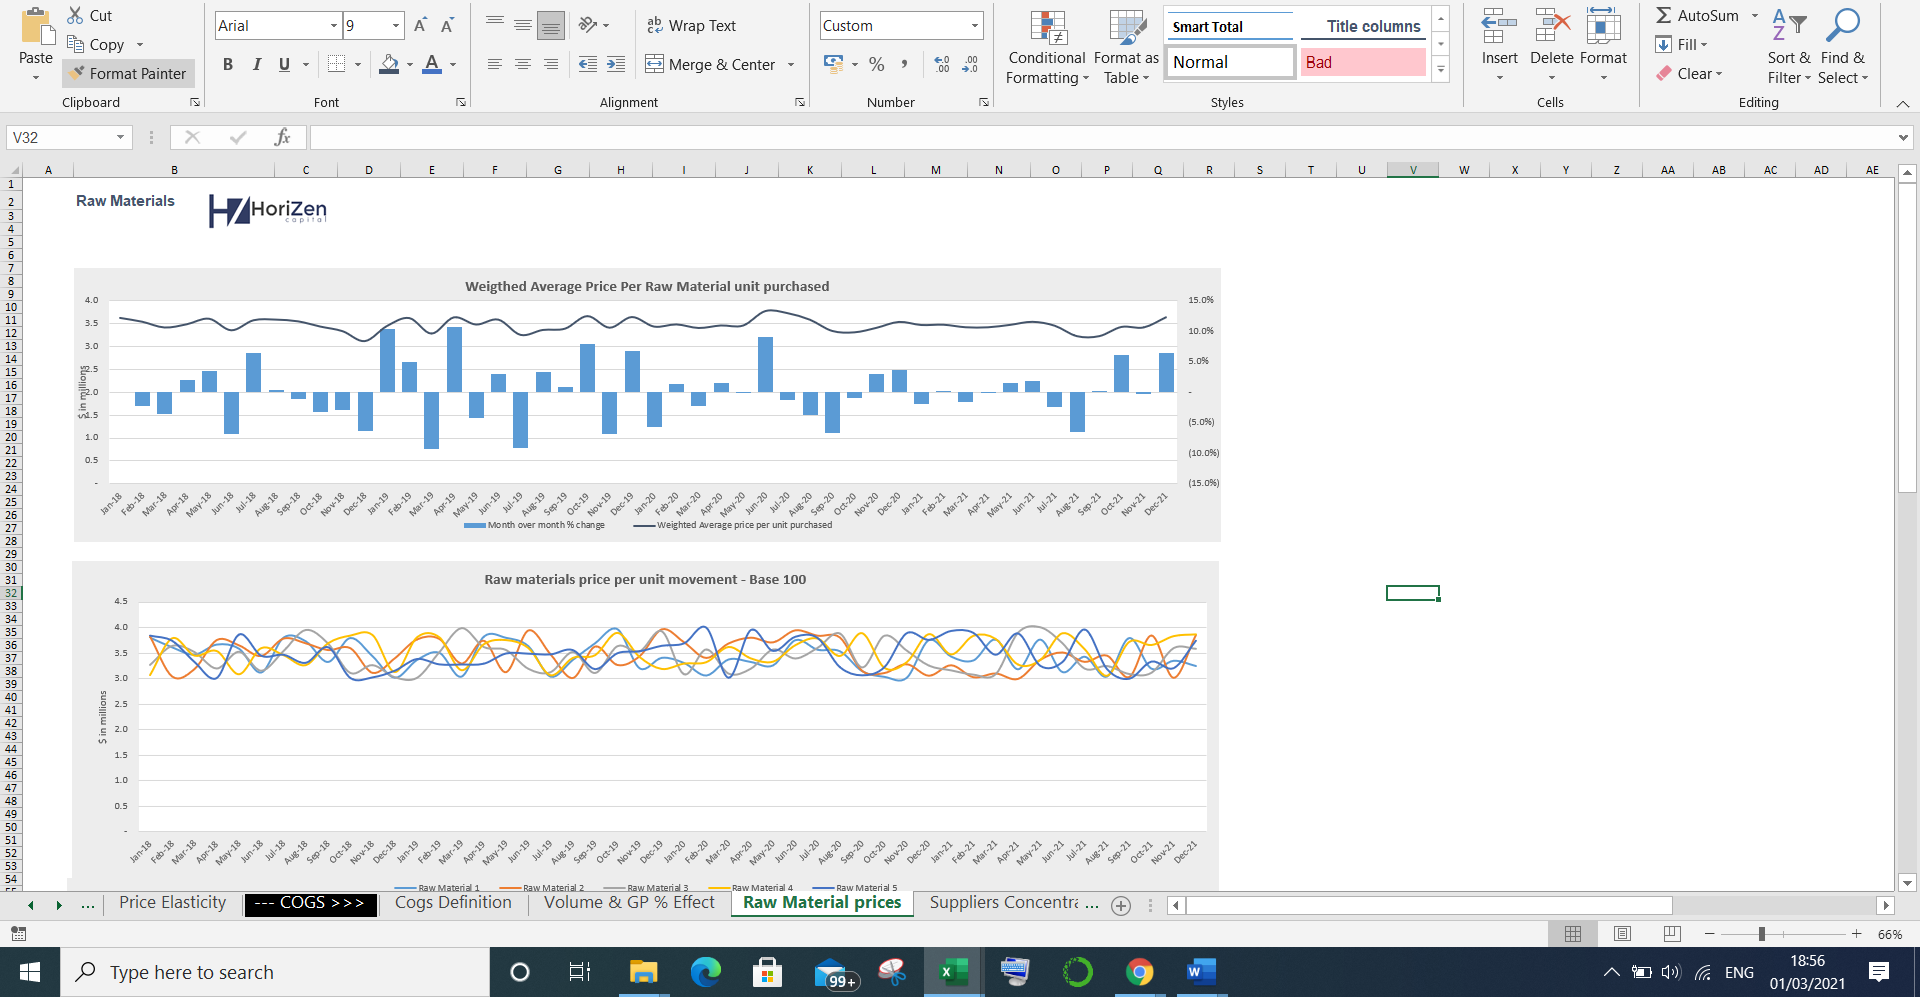Open Sort & Filter menu
This screenshot has height=997, width=1920.
1789,46
